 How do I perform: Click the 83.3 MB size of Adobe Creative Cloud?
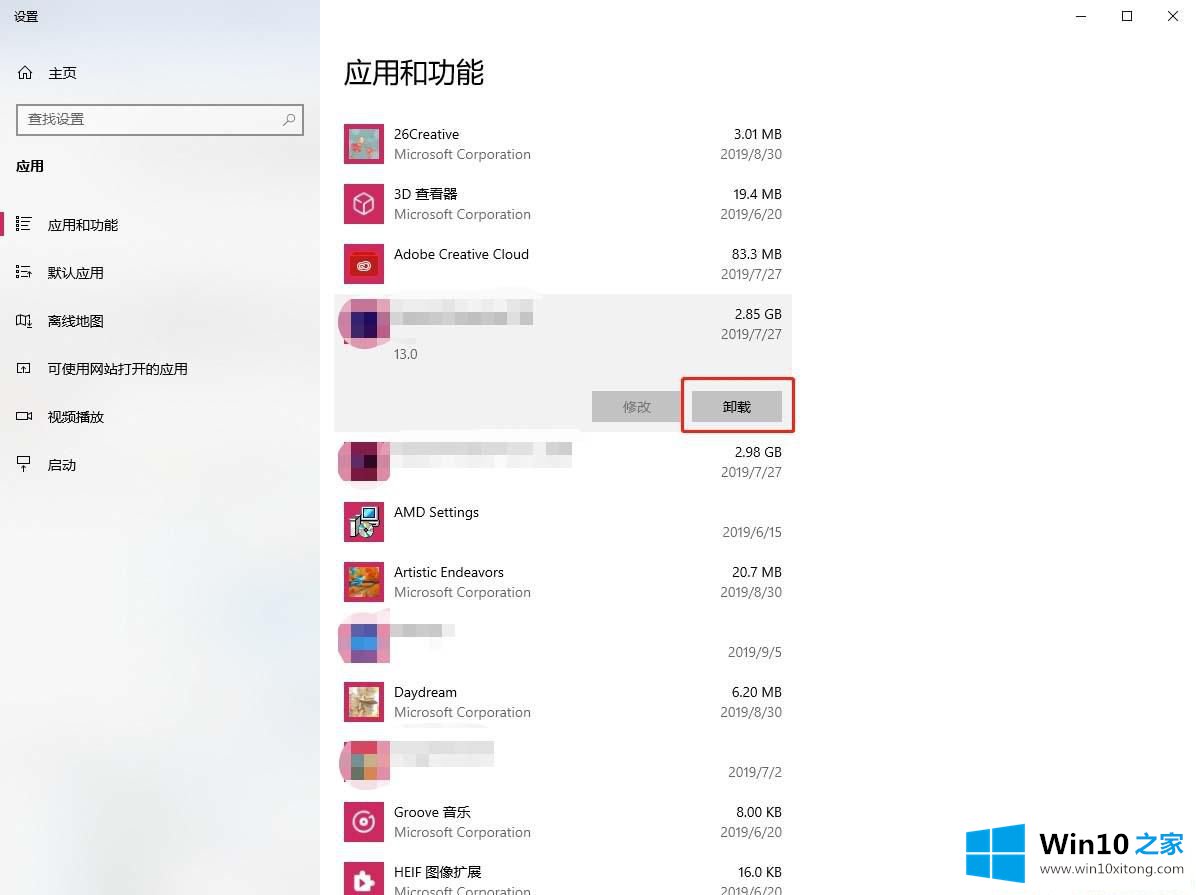coord(757,254)
